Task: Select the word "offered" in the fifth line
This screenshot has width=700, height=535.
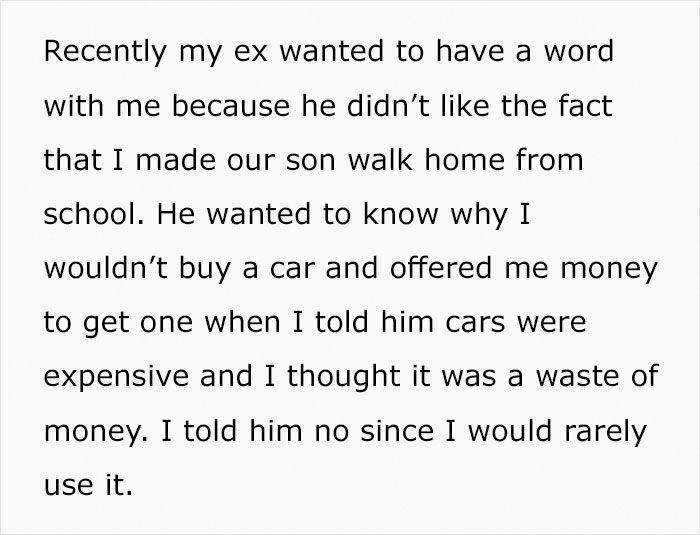Action: (441, 268)
